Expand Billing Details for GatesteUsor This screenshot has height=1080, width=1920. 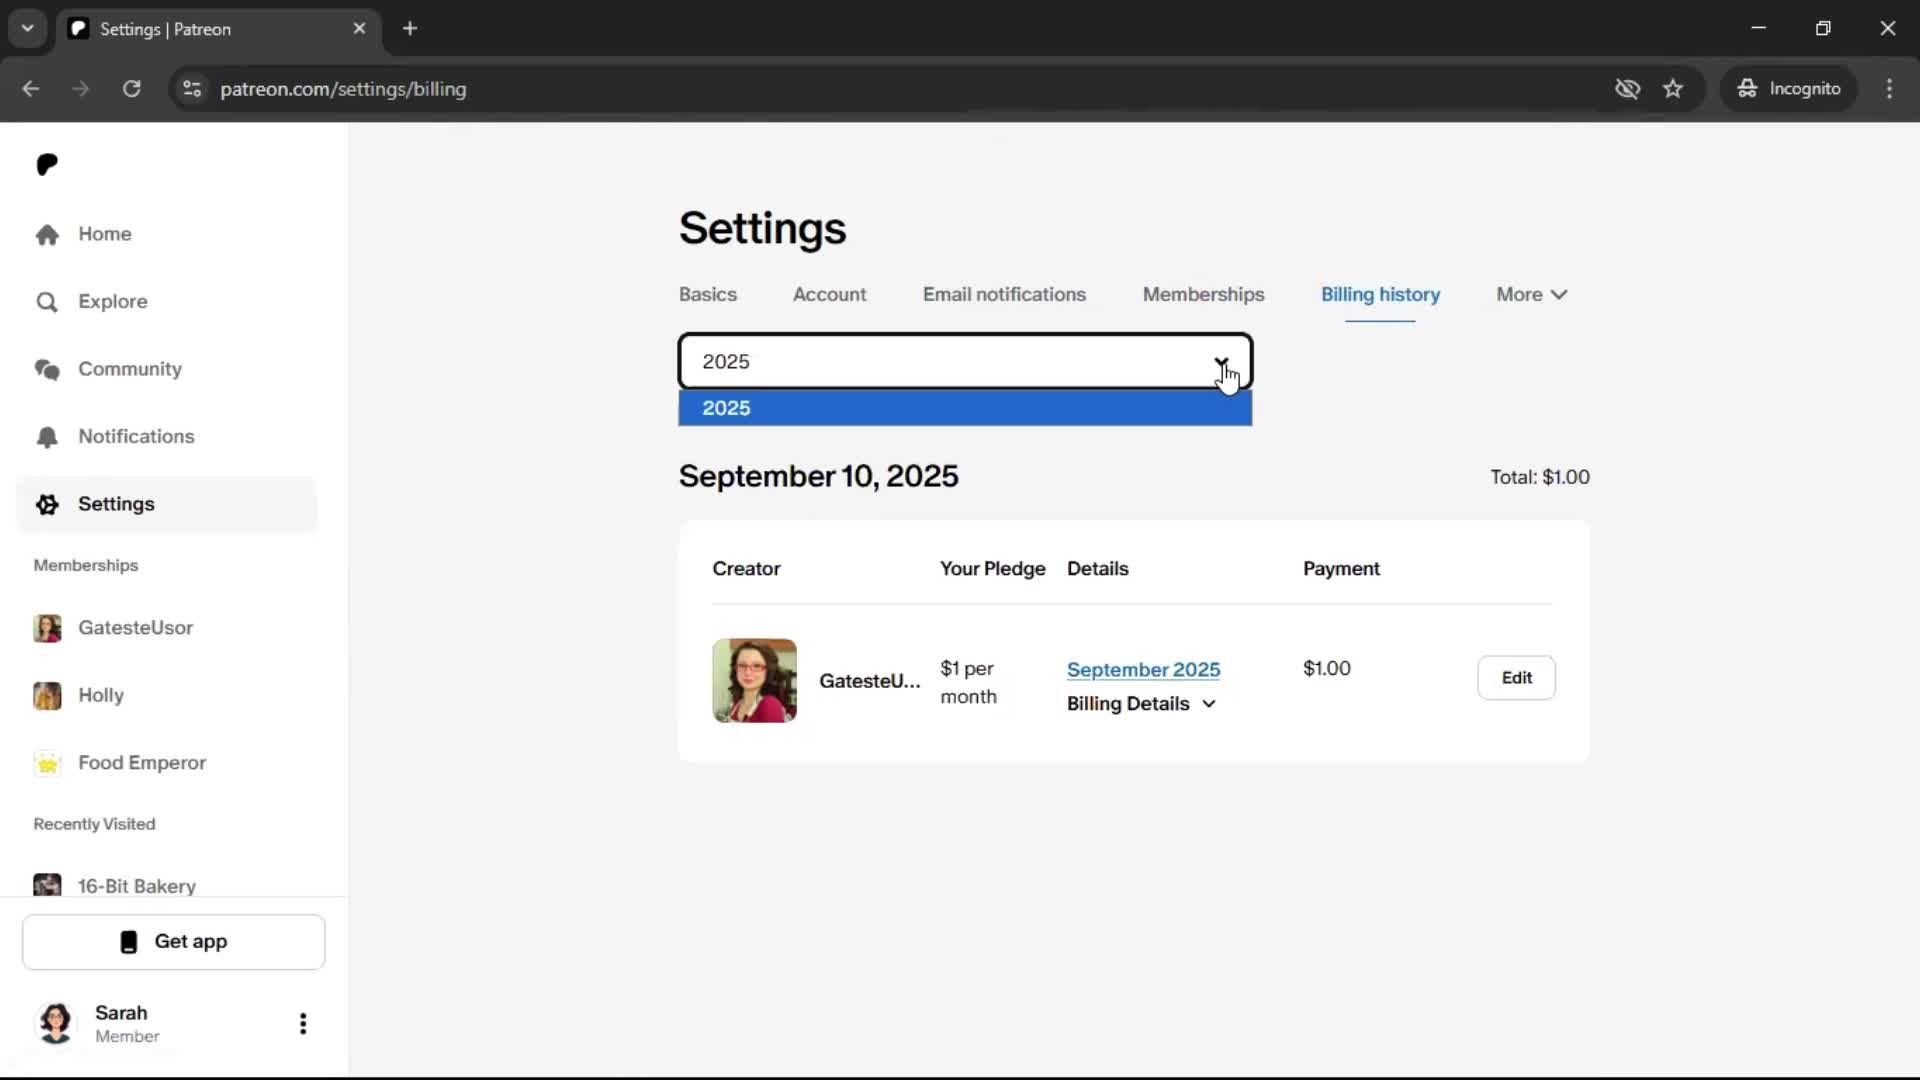[1141, 704]
